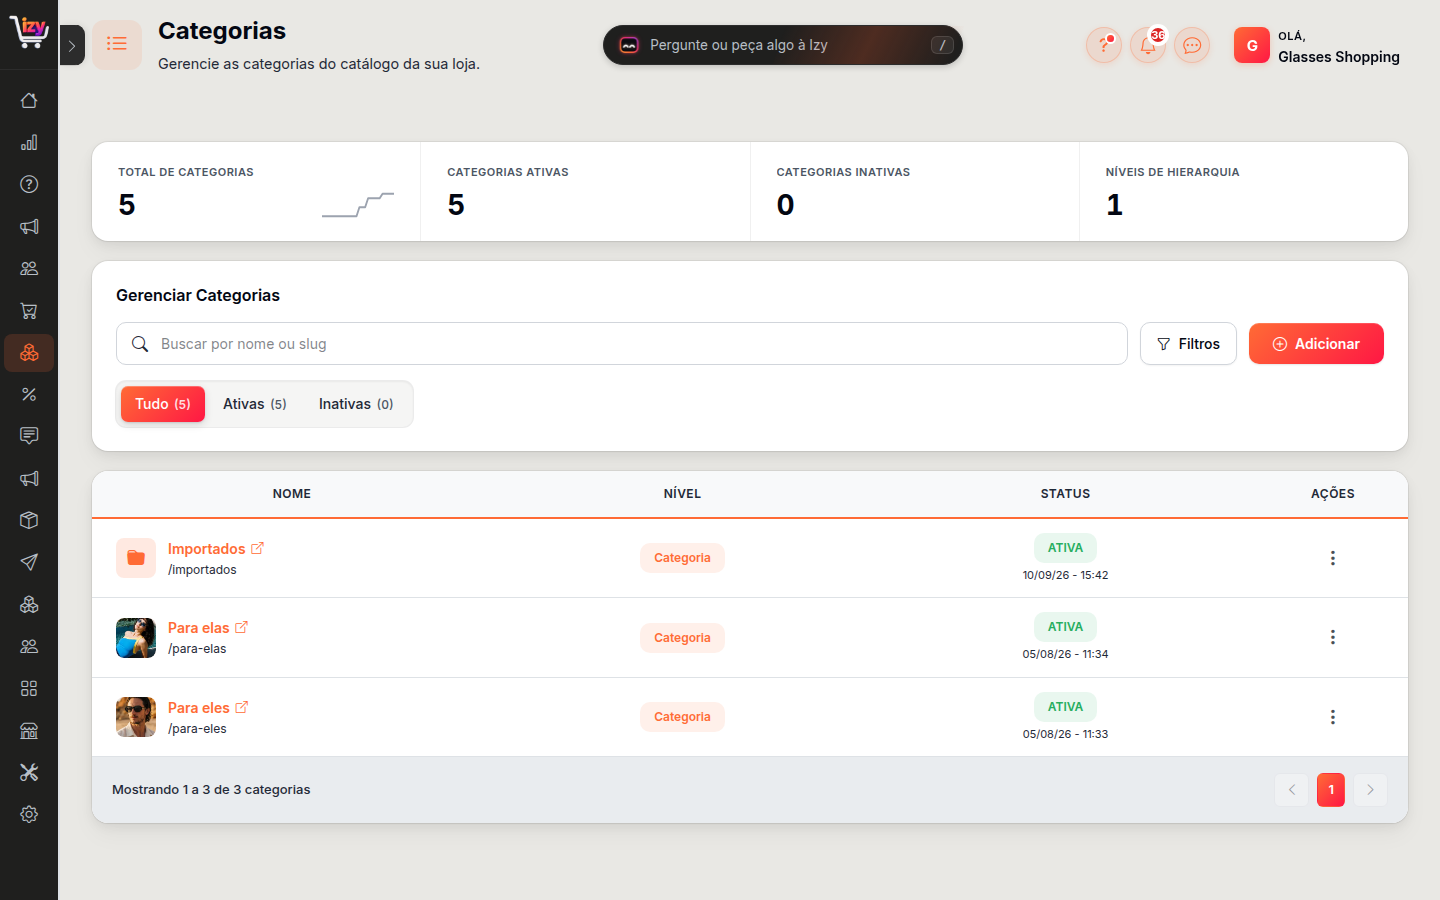Open the settings gear in the sidebar
The width and height of the screenshot is (1440, 900).
pos(29,814)
